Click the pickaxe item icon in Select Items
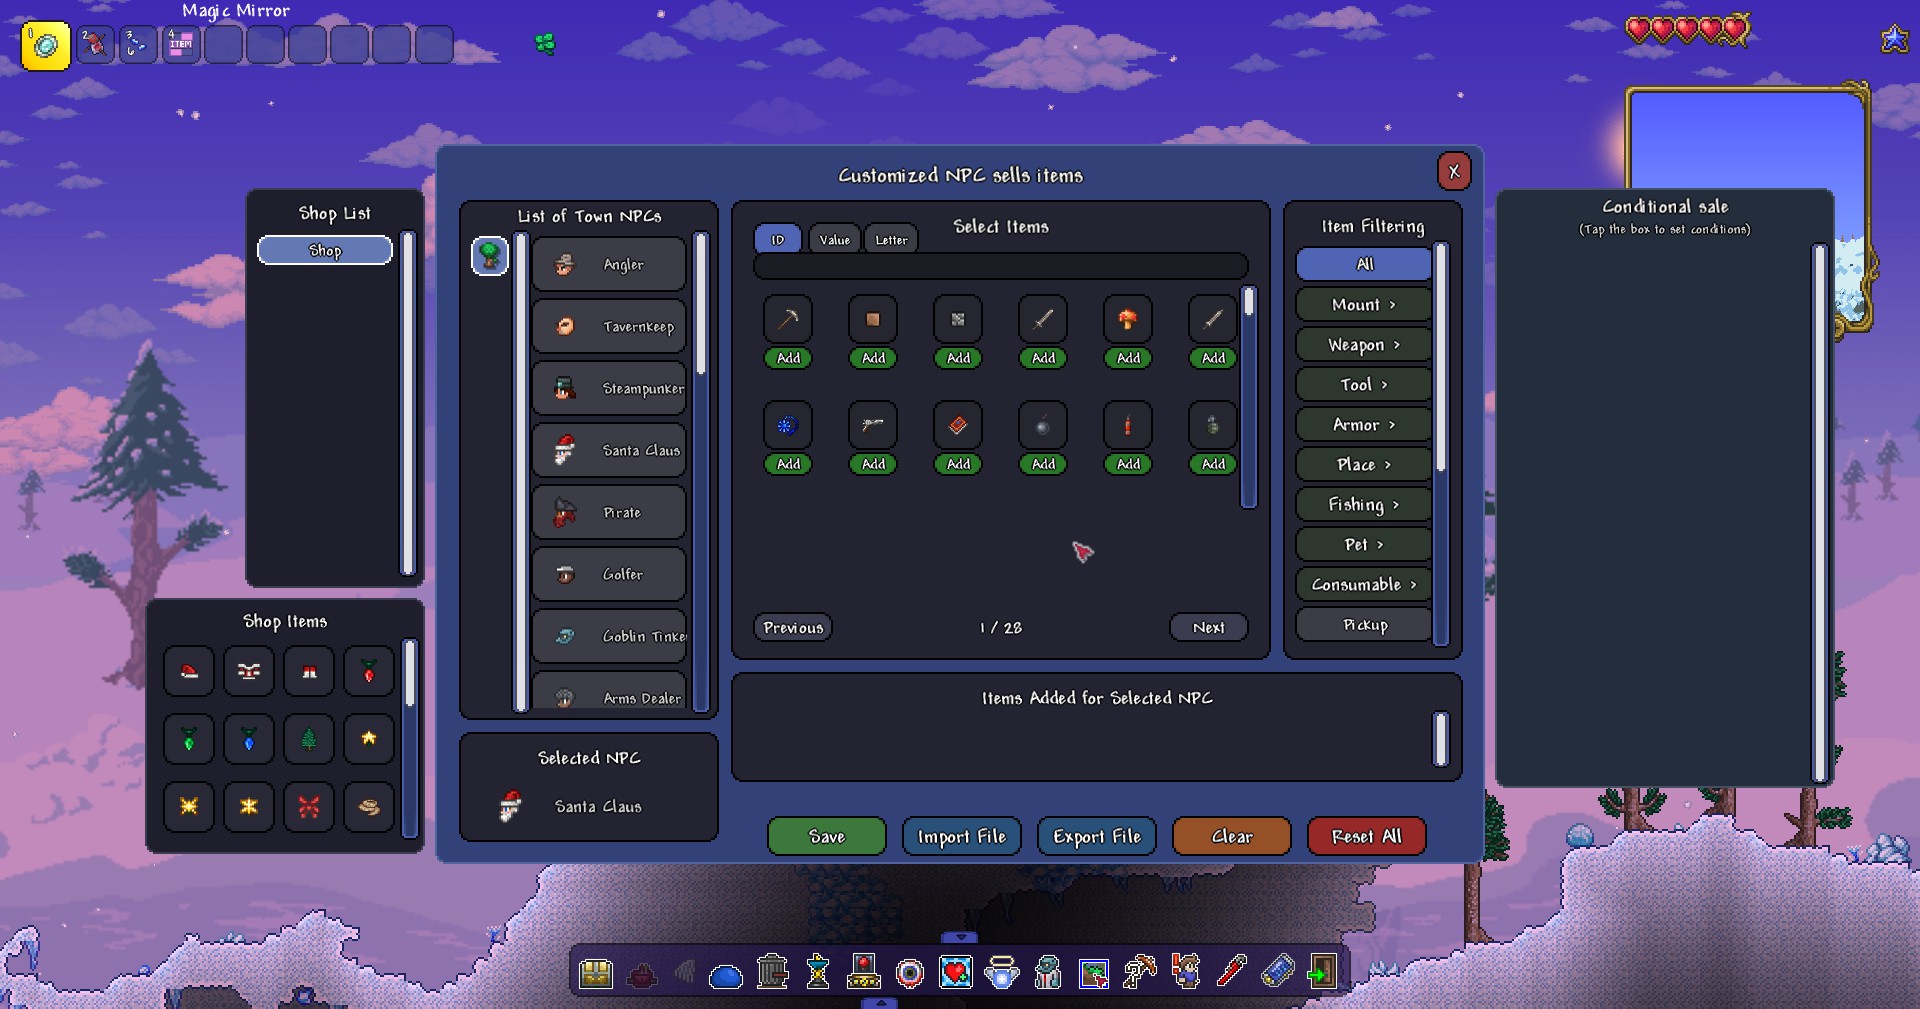This screenshot has height=1009, width=1920. click(x=788, y=320)
